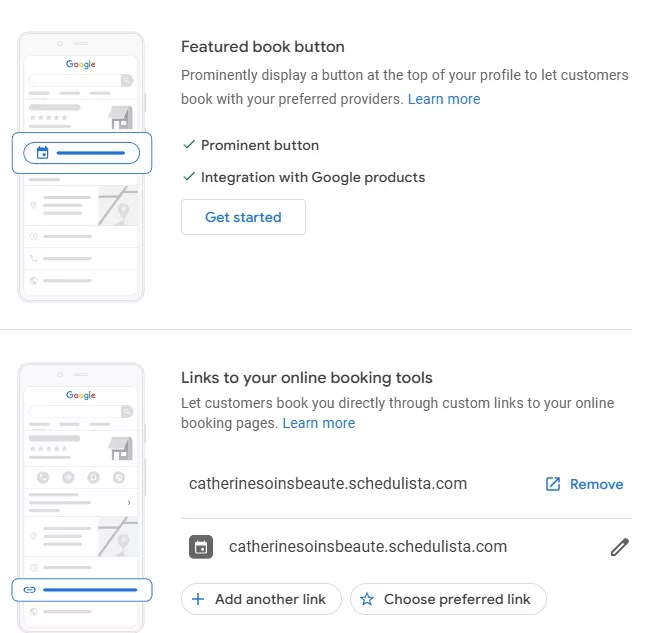
Task: Click the Add another link button
Action: [261, 599]
